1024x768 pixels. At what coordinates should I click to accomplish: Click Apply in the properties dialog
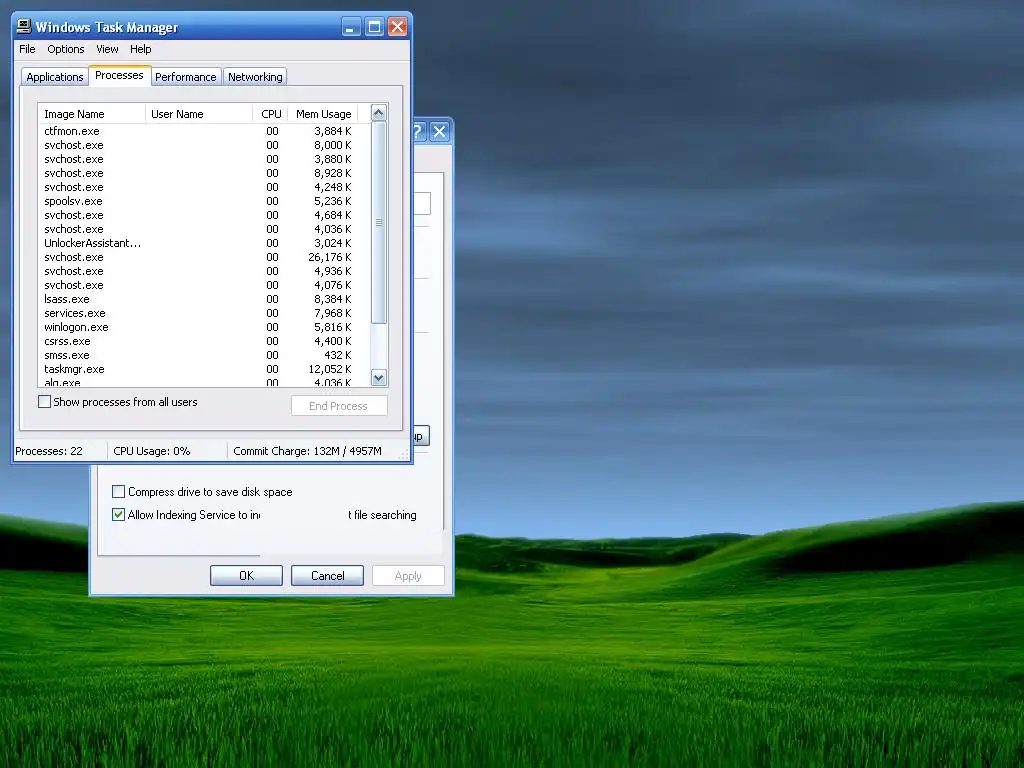pyautogui.click(x=408, y=575)
